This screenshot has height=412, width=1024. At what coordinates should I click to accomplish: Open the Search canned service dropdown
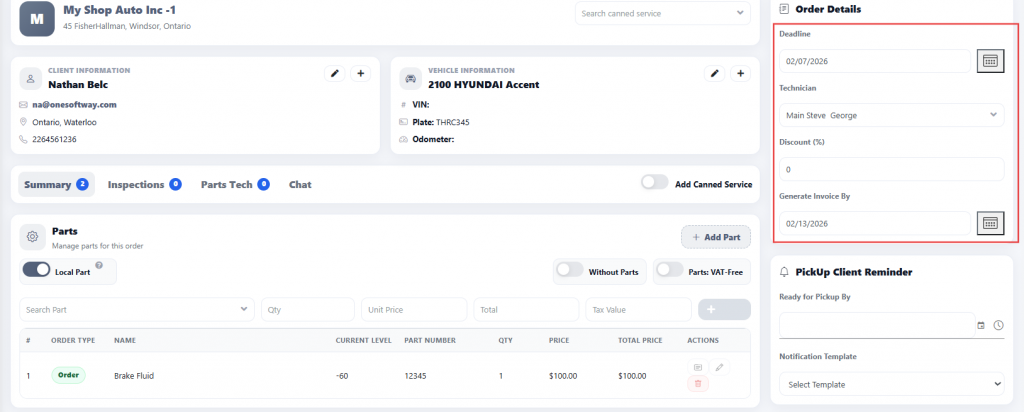[x=662, y=13]
